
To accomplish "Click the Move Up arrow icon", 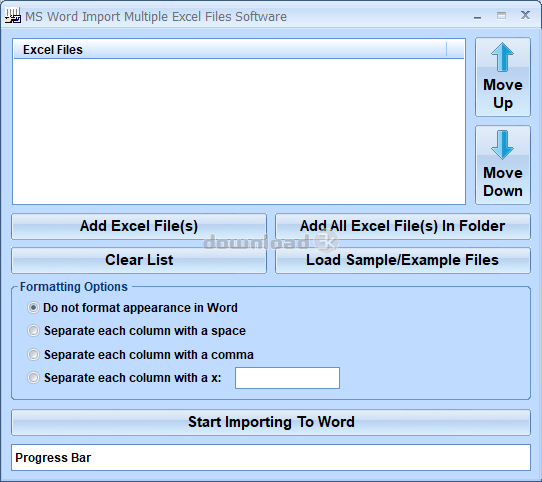I will coord(502,57).
